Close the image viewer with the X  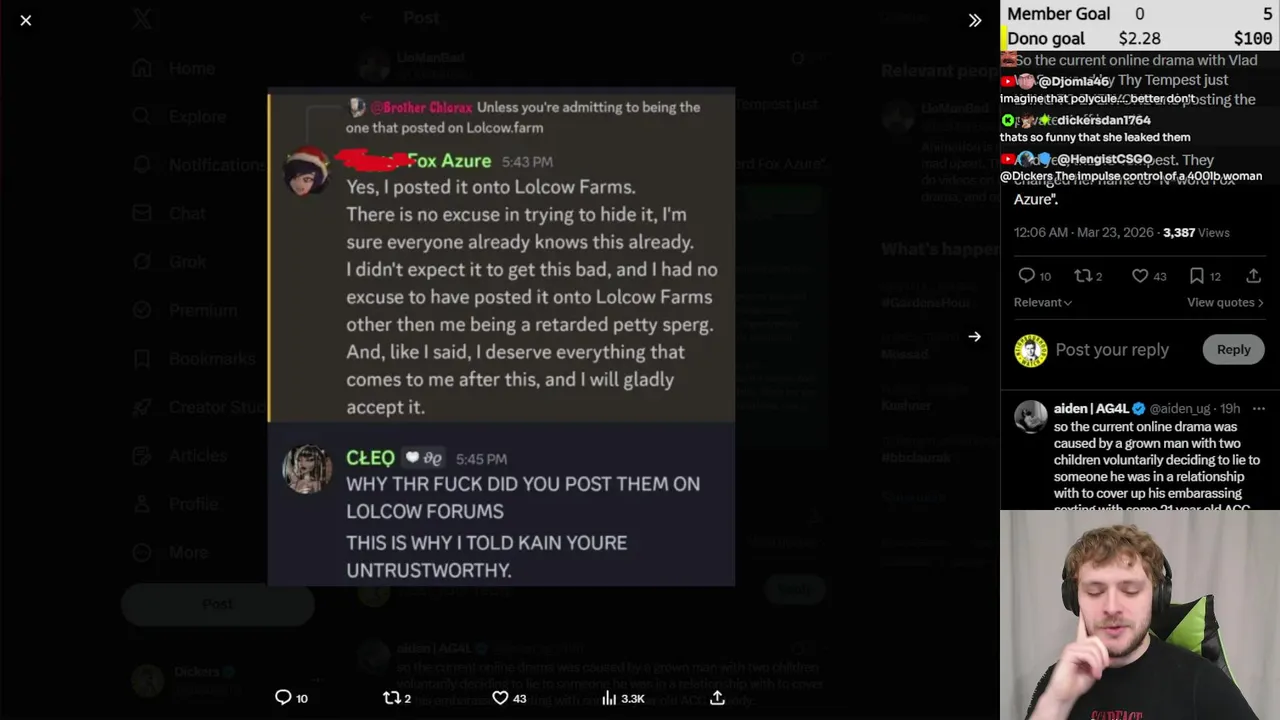(26, 20)
